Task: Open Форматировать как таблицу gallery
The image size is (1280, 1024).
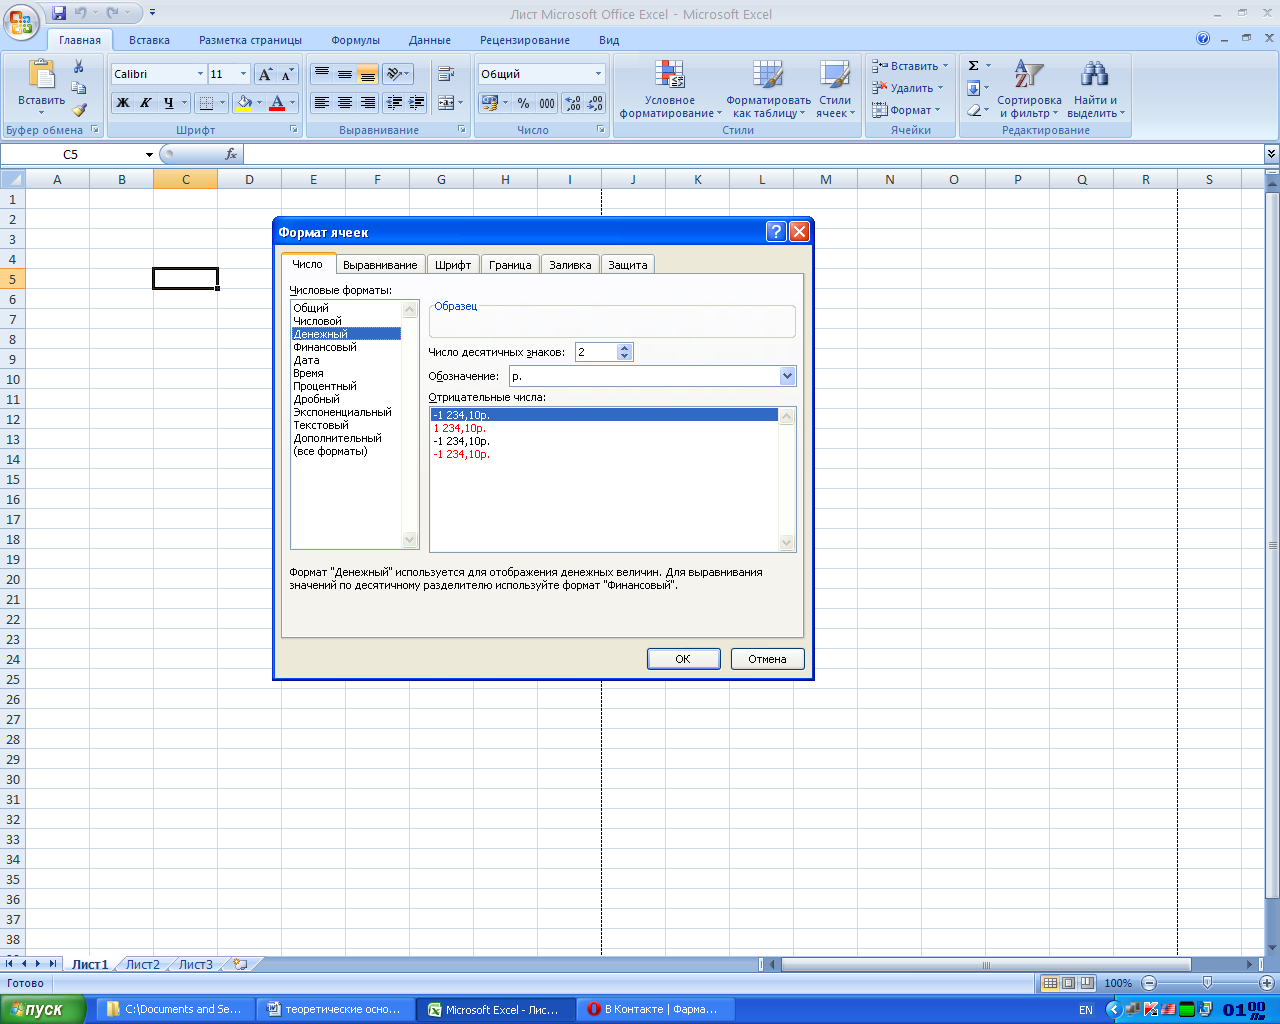Action: (x=768, y=89)
